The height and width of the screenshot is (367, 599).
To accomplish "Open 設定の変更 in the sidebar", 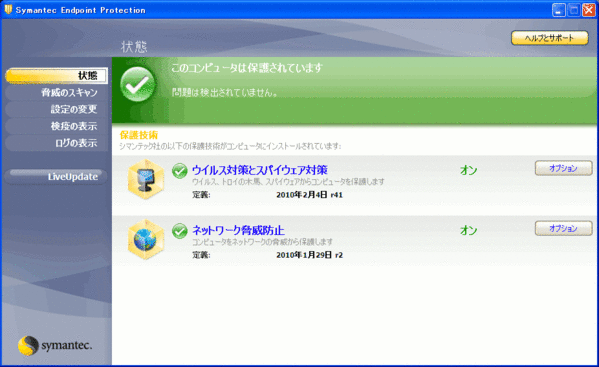I will tap(56, 109).
